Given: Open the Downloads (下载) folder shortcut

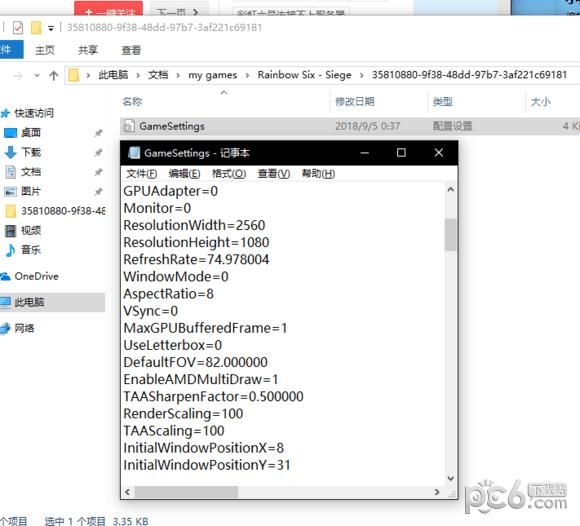Looking at the screenshot, I should 10,152.
